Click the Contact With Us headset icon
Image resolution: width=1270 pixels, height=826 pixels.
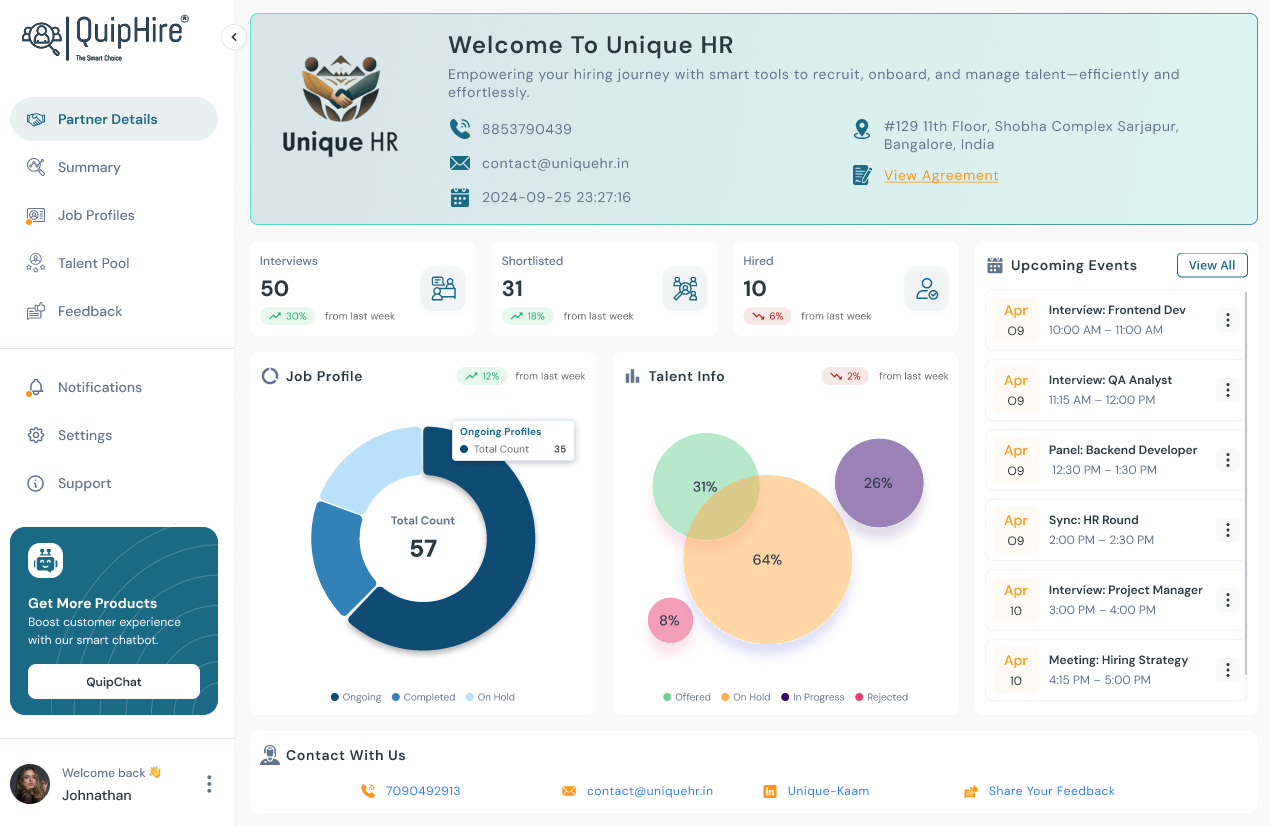[x=270, y=755]
